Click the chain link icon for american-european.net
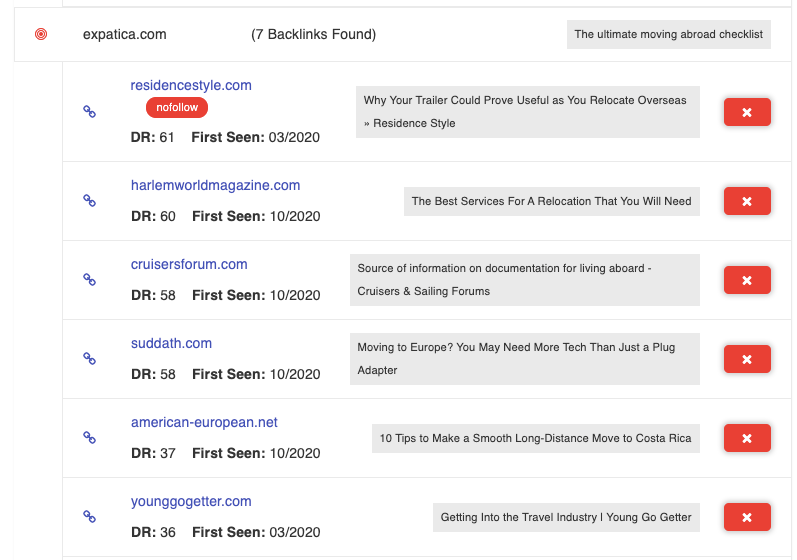 [89, 437]
